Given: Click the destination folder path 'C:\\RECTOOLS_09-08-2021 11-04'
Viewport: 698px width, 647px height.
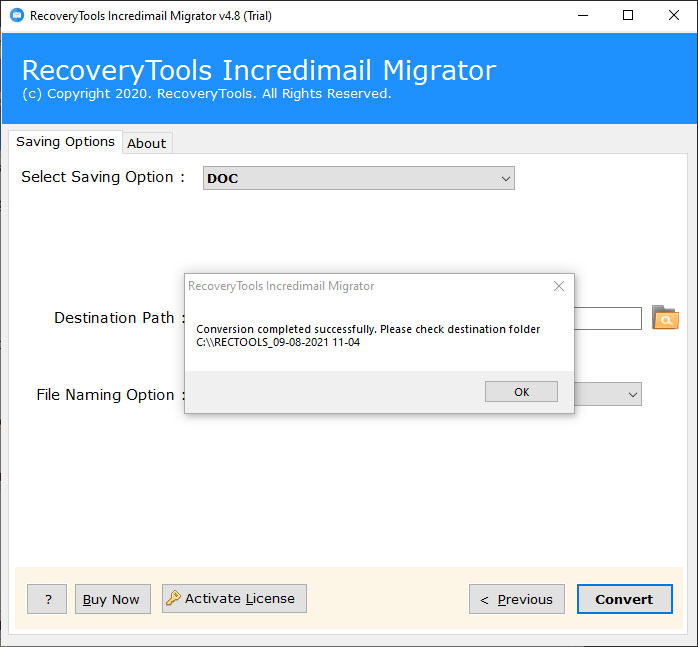Looking at the screenshot, I should tap(278, 342).
